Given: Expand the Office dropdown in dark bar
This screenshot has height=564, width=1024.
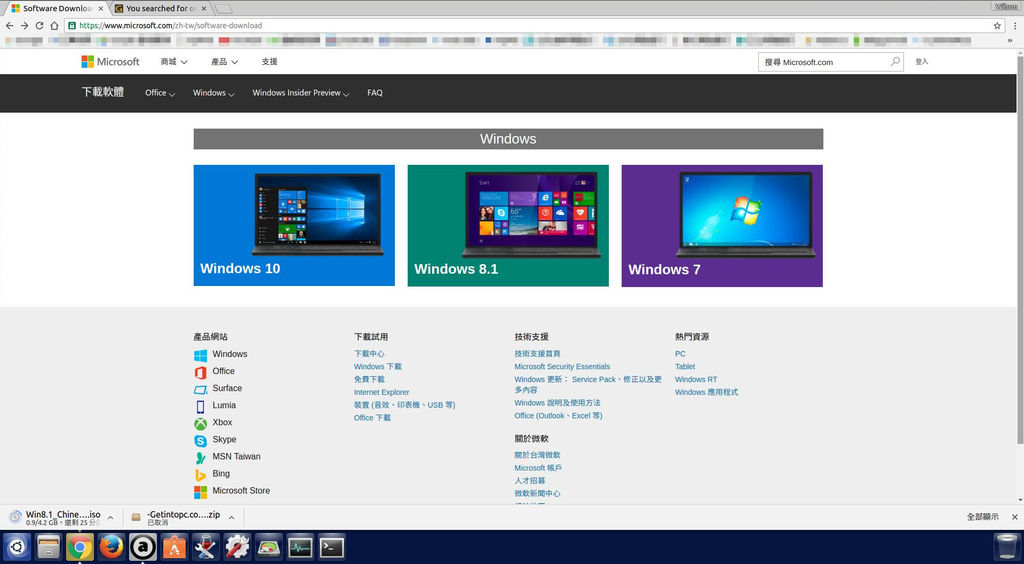Looking at the screenshot, I should click(x=160, y=93).
